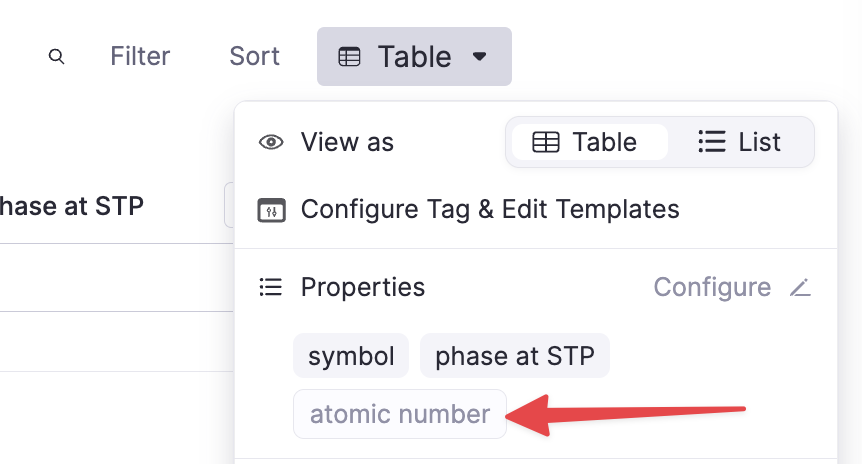Click the eye icon beside View as
Viewport: 862px width, 464px height.
coord(271,142)
